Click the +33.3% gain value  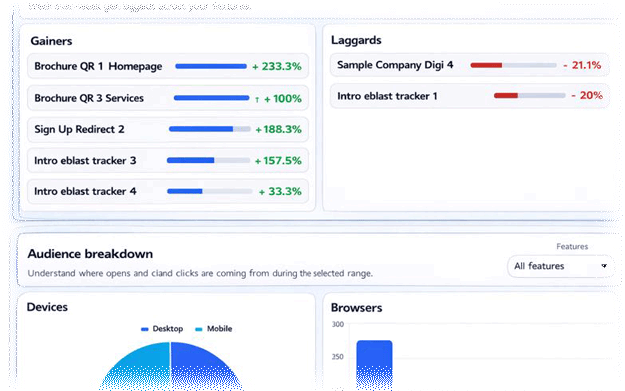point(280,192)
